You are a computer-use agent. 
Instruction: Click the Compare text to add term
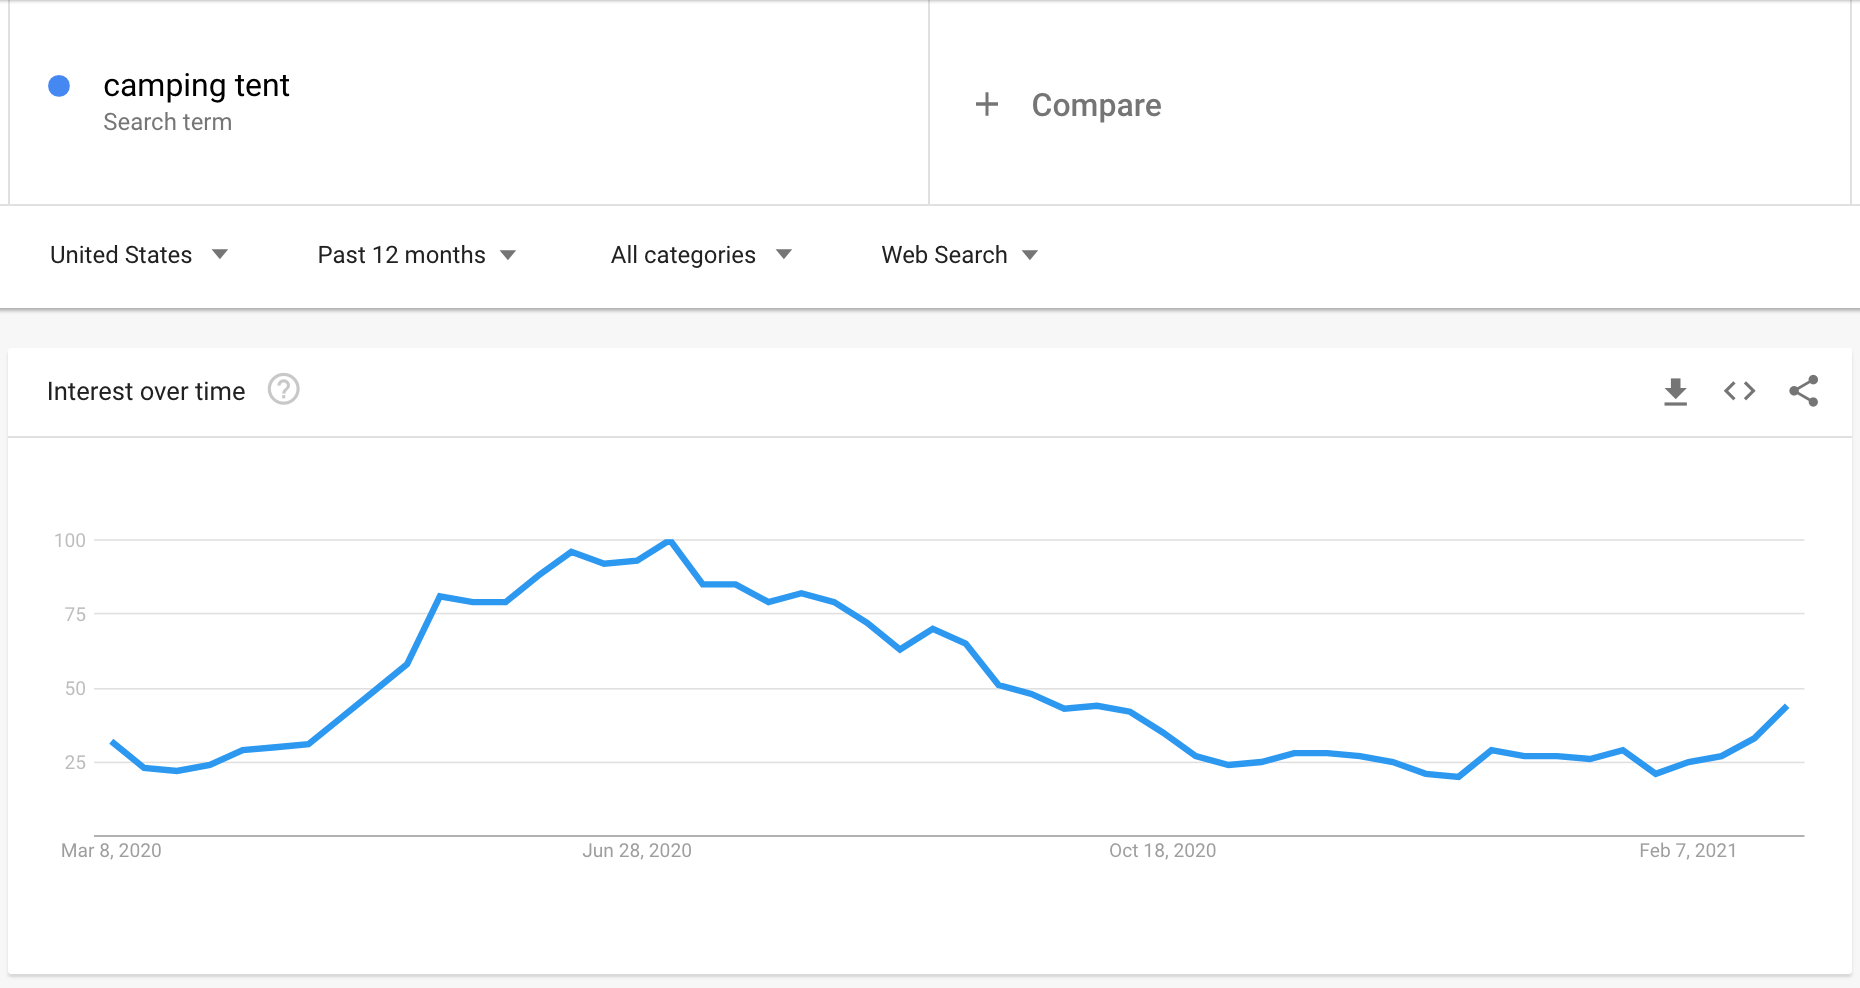(1096, 105)
